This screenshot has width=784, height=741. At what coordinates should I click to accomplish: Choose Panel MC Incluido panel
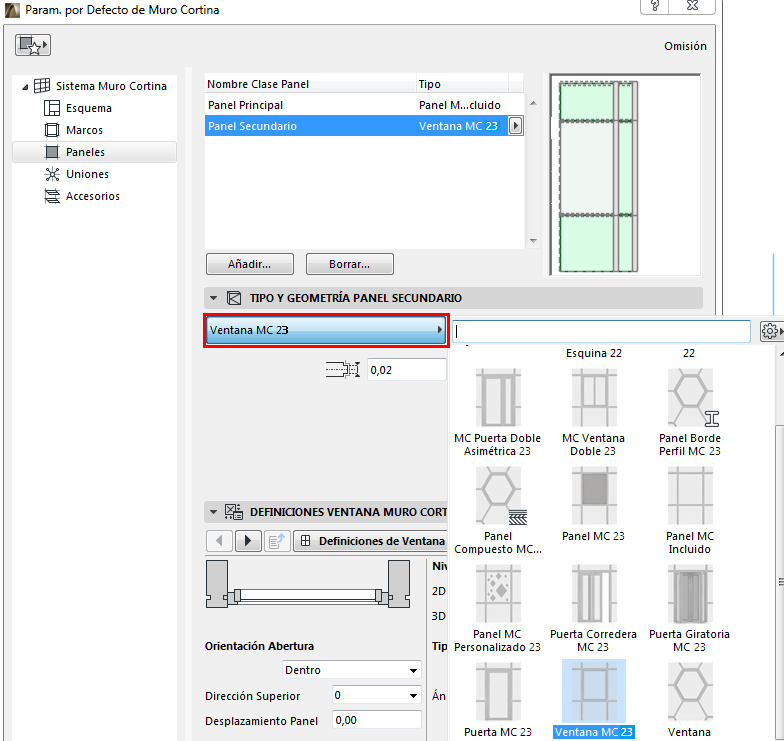690,510
